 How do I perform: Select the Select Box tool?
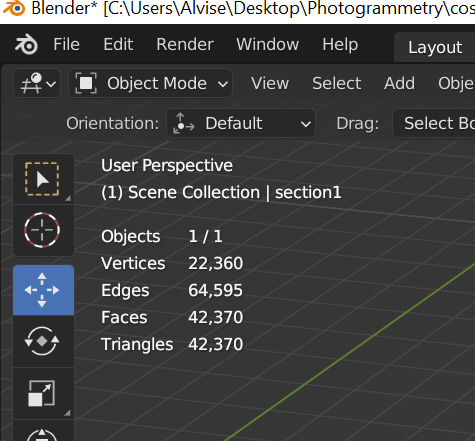pos(43,179)
